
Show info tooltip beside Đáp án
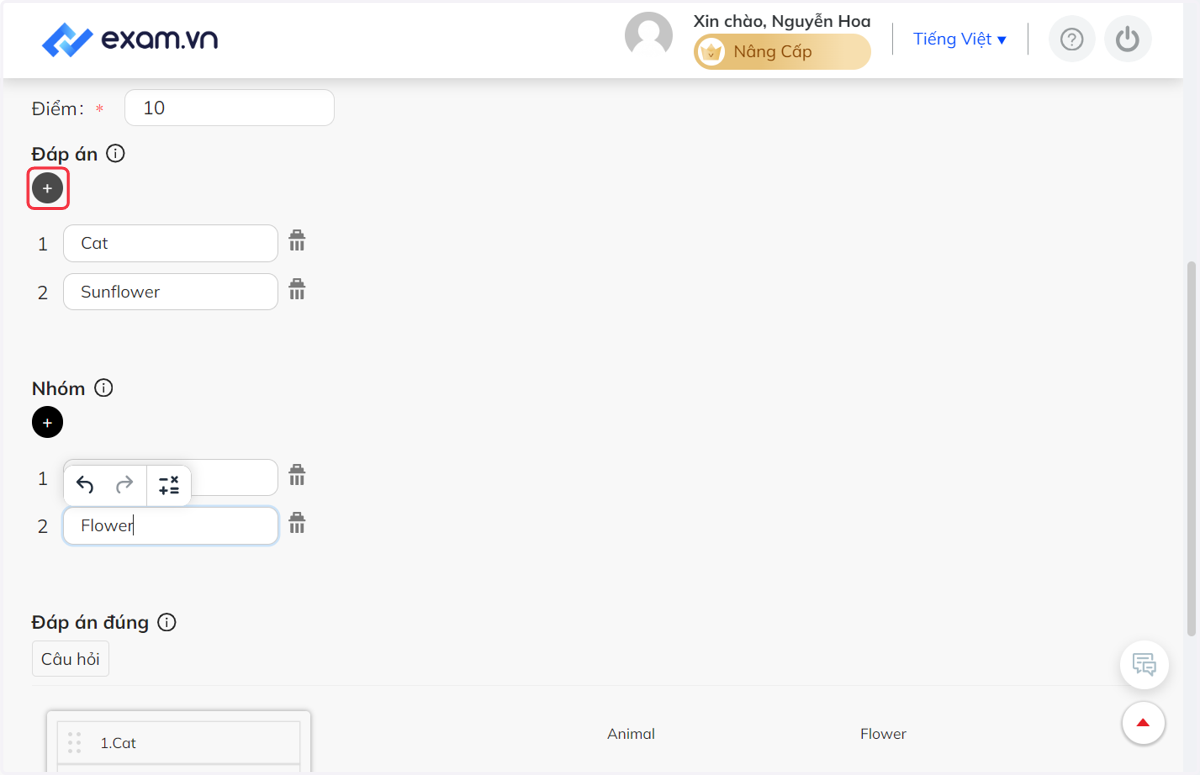click(116, 154)
